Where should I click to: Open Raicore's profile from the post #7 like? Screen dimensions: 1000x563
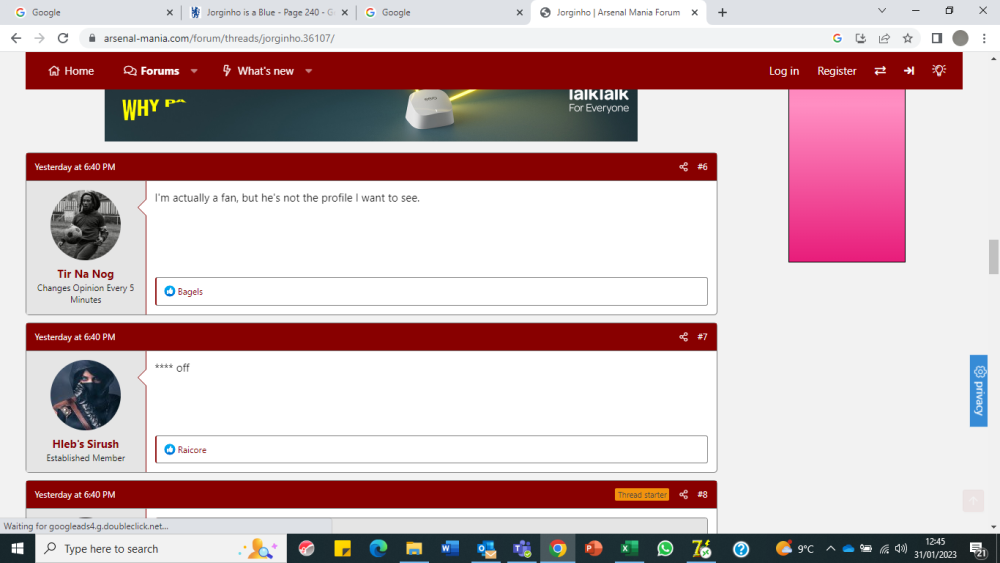tap(192, 450)
